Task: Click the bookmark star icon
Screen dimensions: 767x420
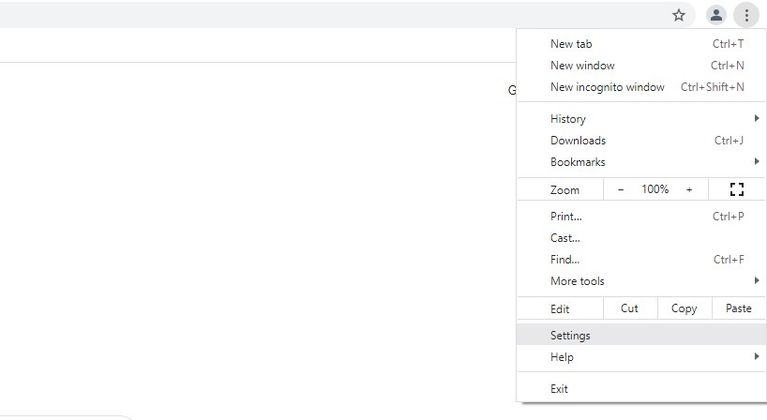Action: 679,15
